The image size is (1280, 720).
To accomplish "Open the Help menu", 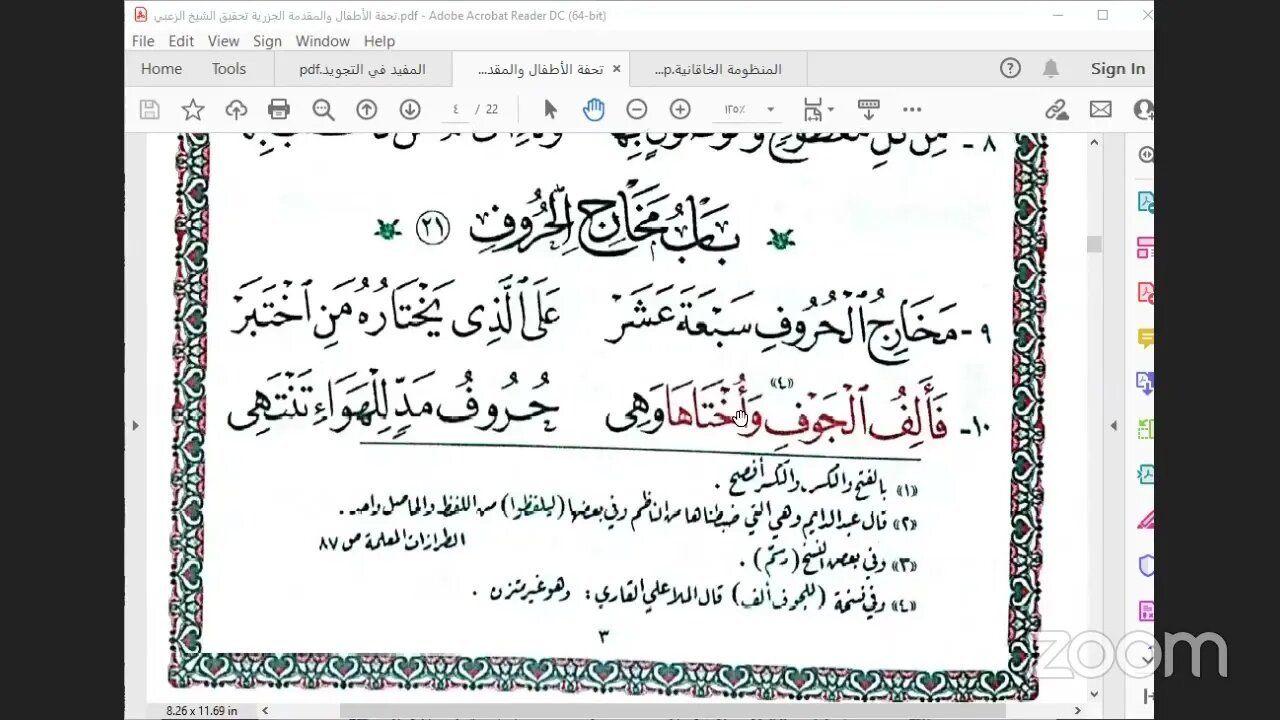I will coord(379,41).
